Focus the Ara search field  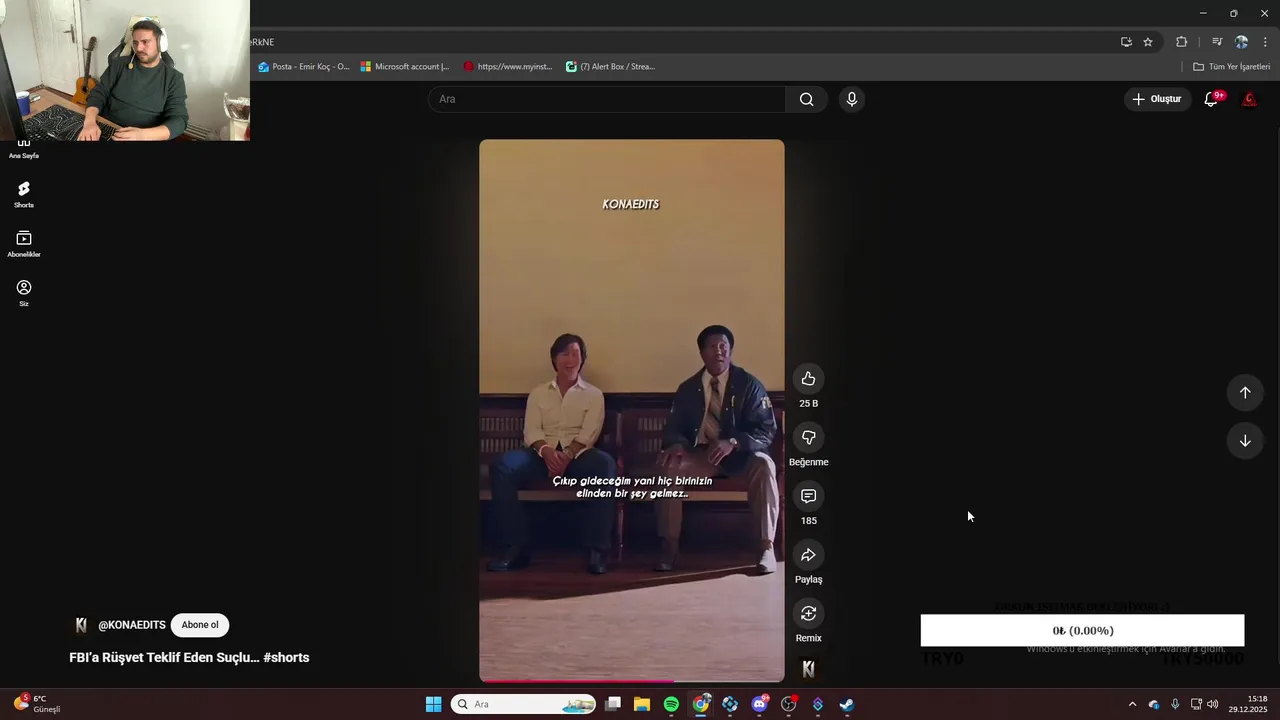coord(607,99)
